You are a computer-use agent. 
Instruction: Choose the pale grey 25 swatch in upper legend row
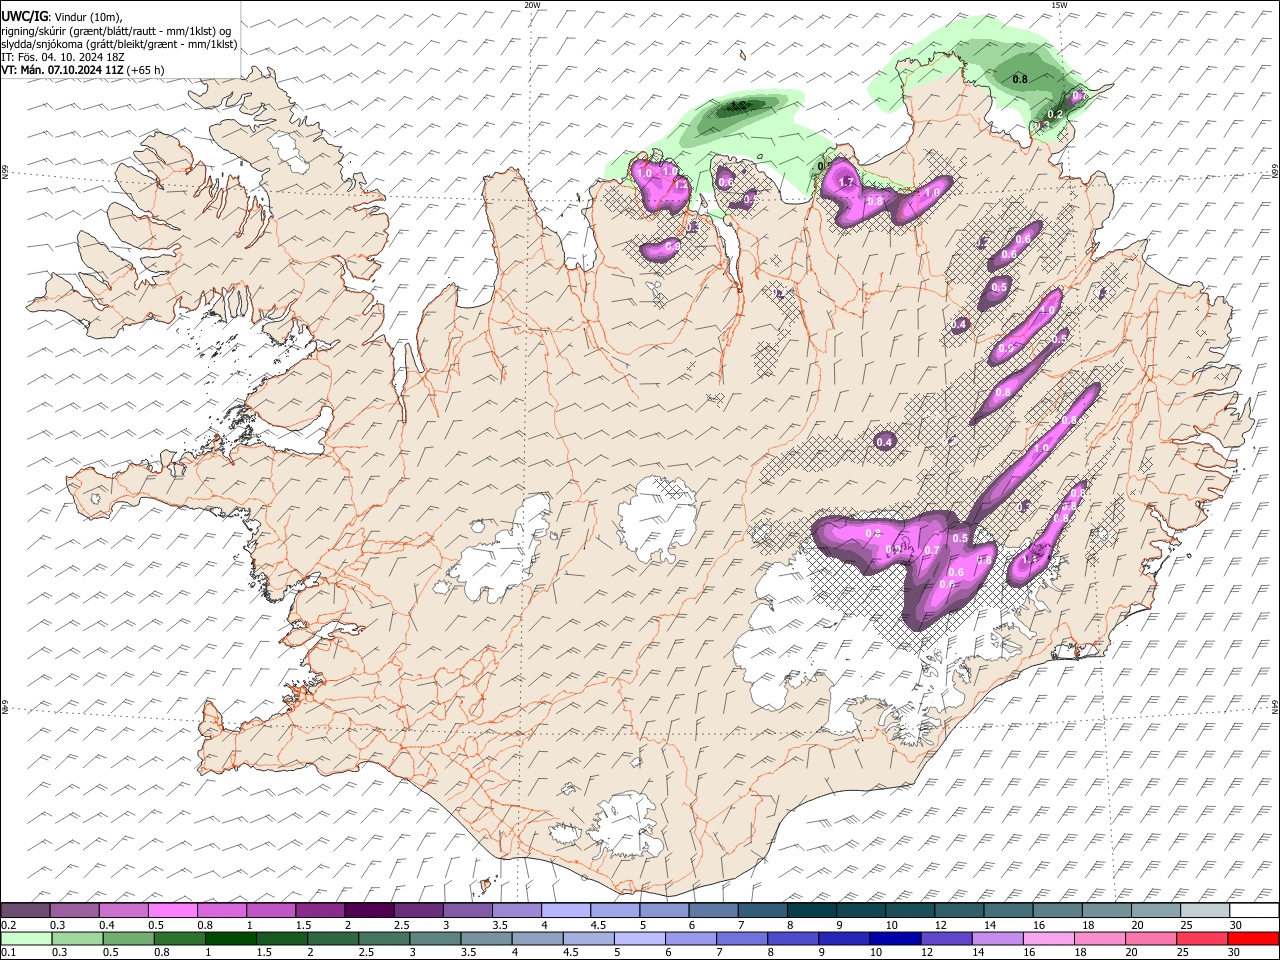click(1204, 911)
